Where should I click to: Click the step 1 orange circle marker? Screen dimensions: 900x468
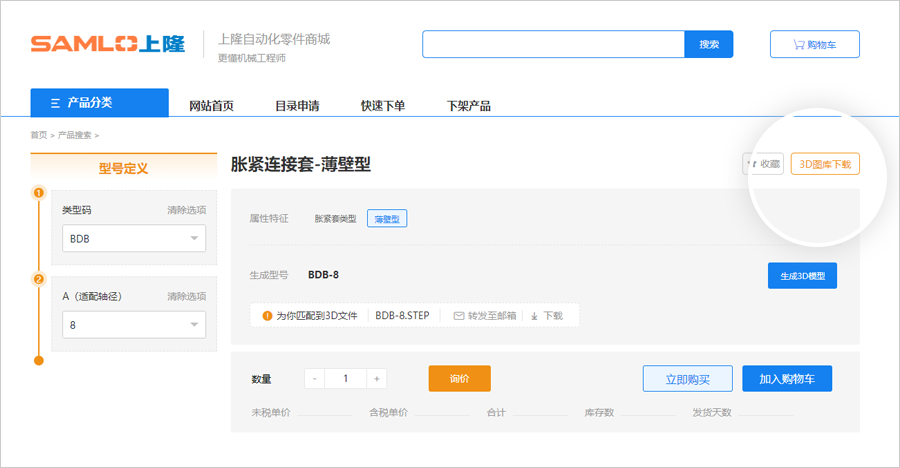click(39, 193)
